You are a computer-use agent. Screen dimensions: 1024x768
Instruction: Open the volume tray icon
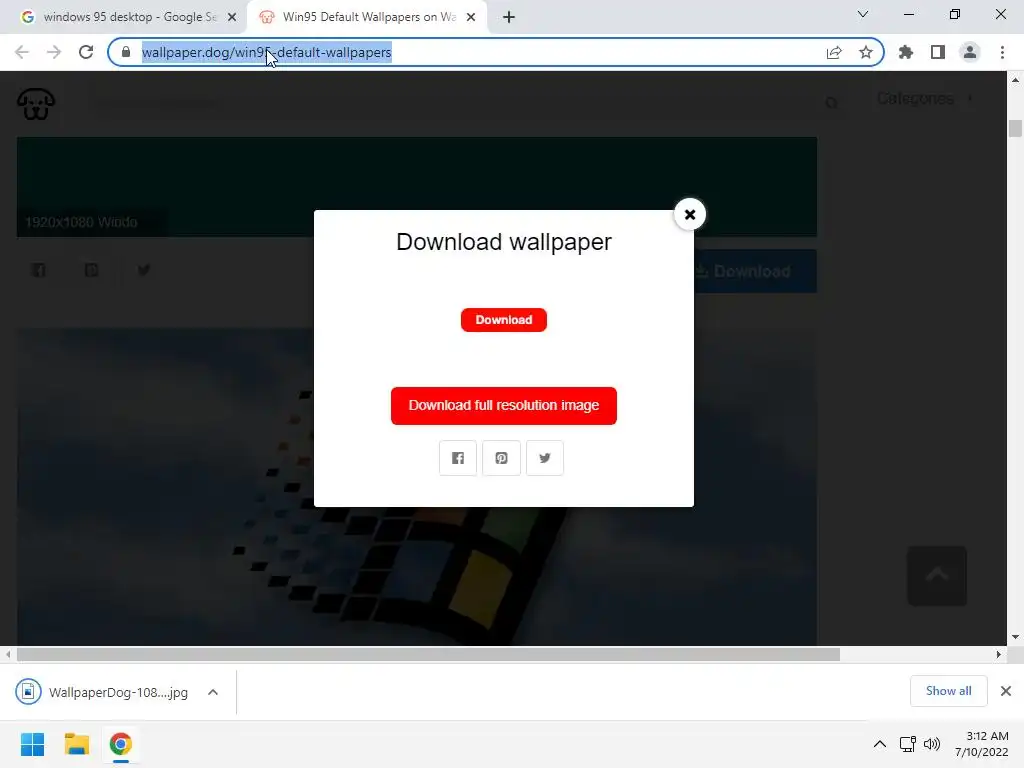click(x=932, y=744)
